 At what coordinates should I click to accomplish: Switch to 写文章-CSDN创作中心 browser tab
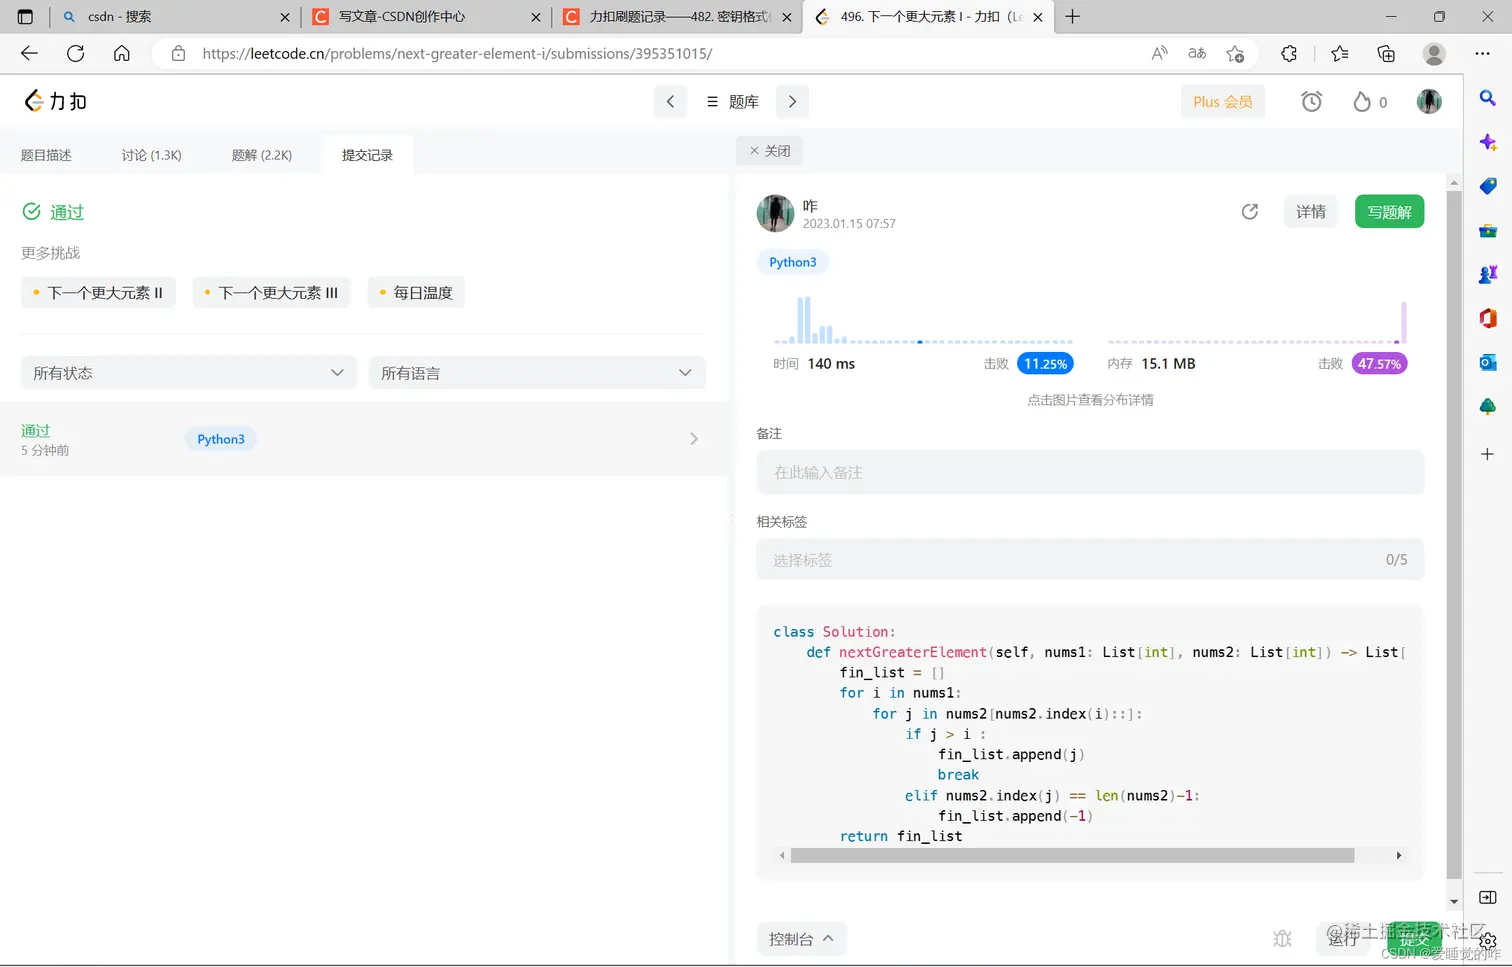click(427, 17)
